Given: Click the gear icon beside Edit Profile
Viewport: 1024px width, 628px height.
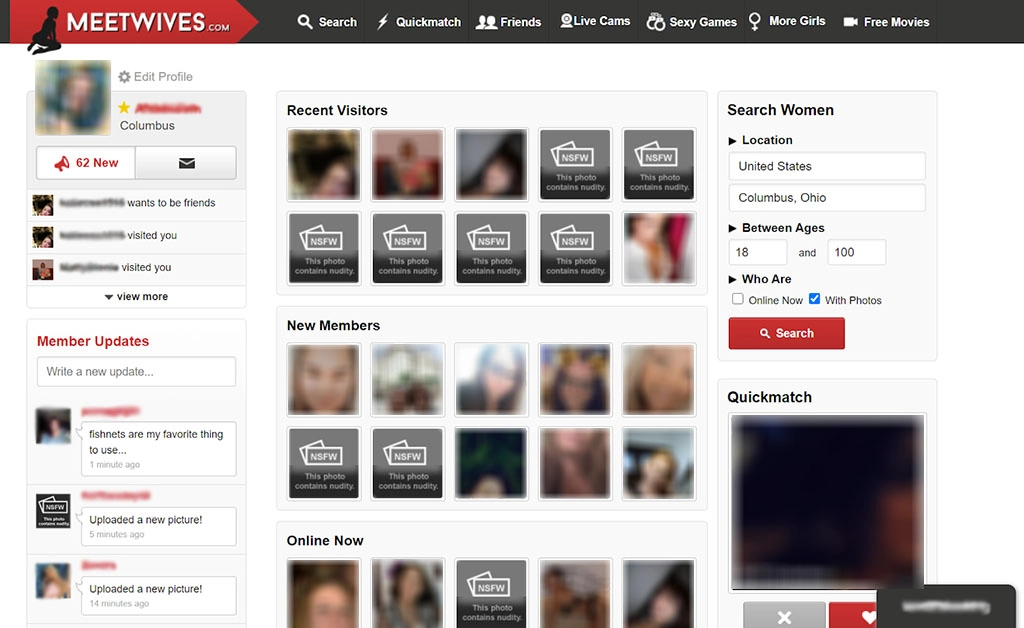Looking at the screenshot, I should pos(124,77).
